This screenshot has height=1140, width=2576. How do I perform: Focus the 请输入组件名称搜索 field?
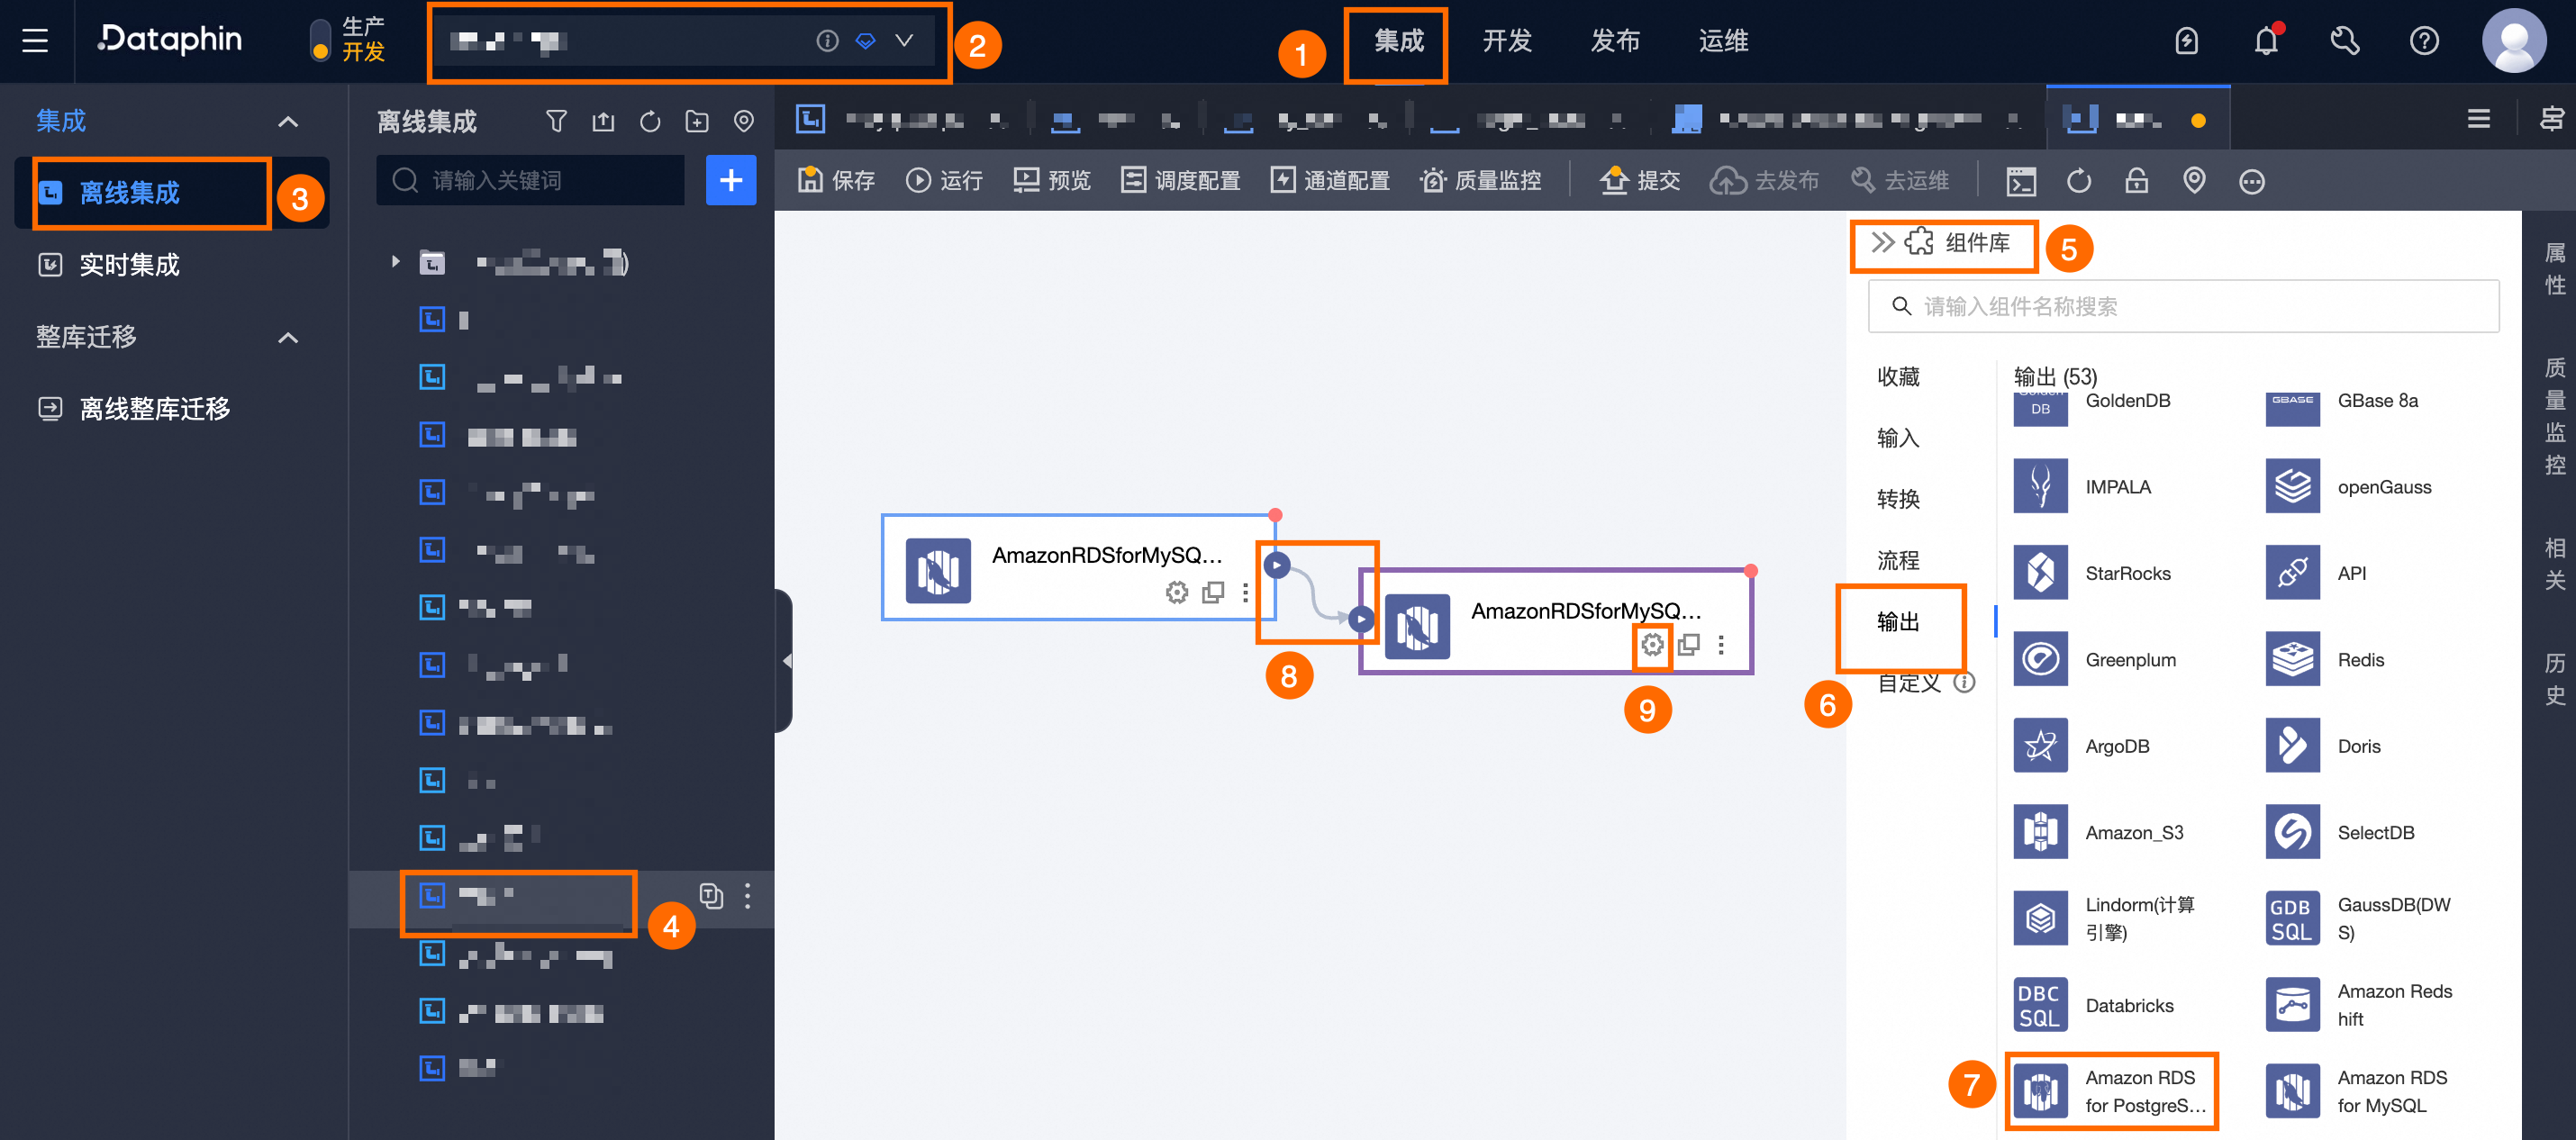[2183, 306]
